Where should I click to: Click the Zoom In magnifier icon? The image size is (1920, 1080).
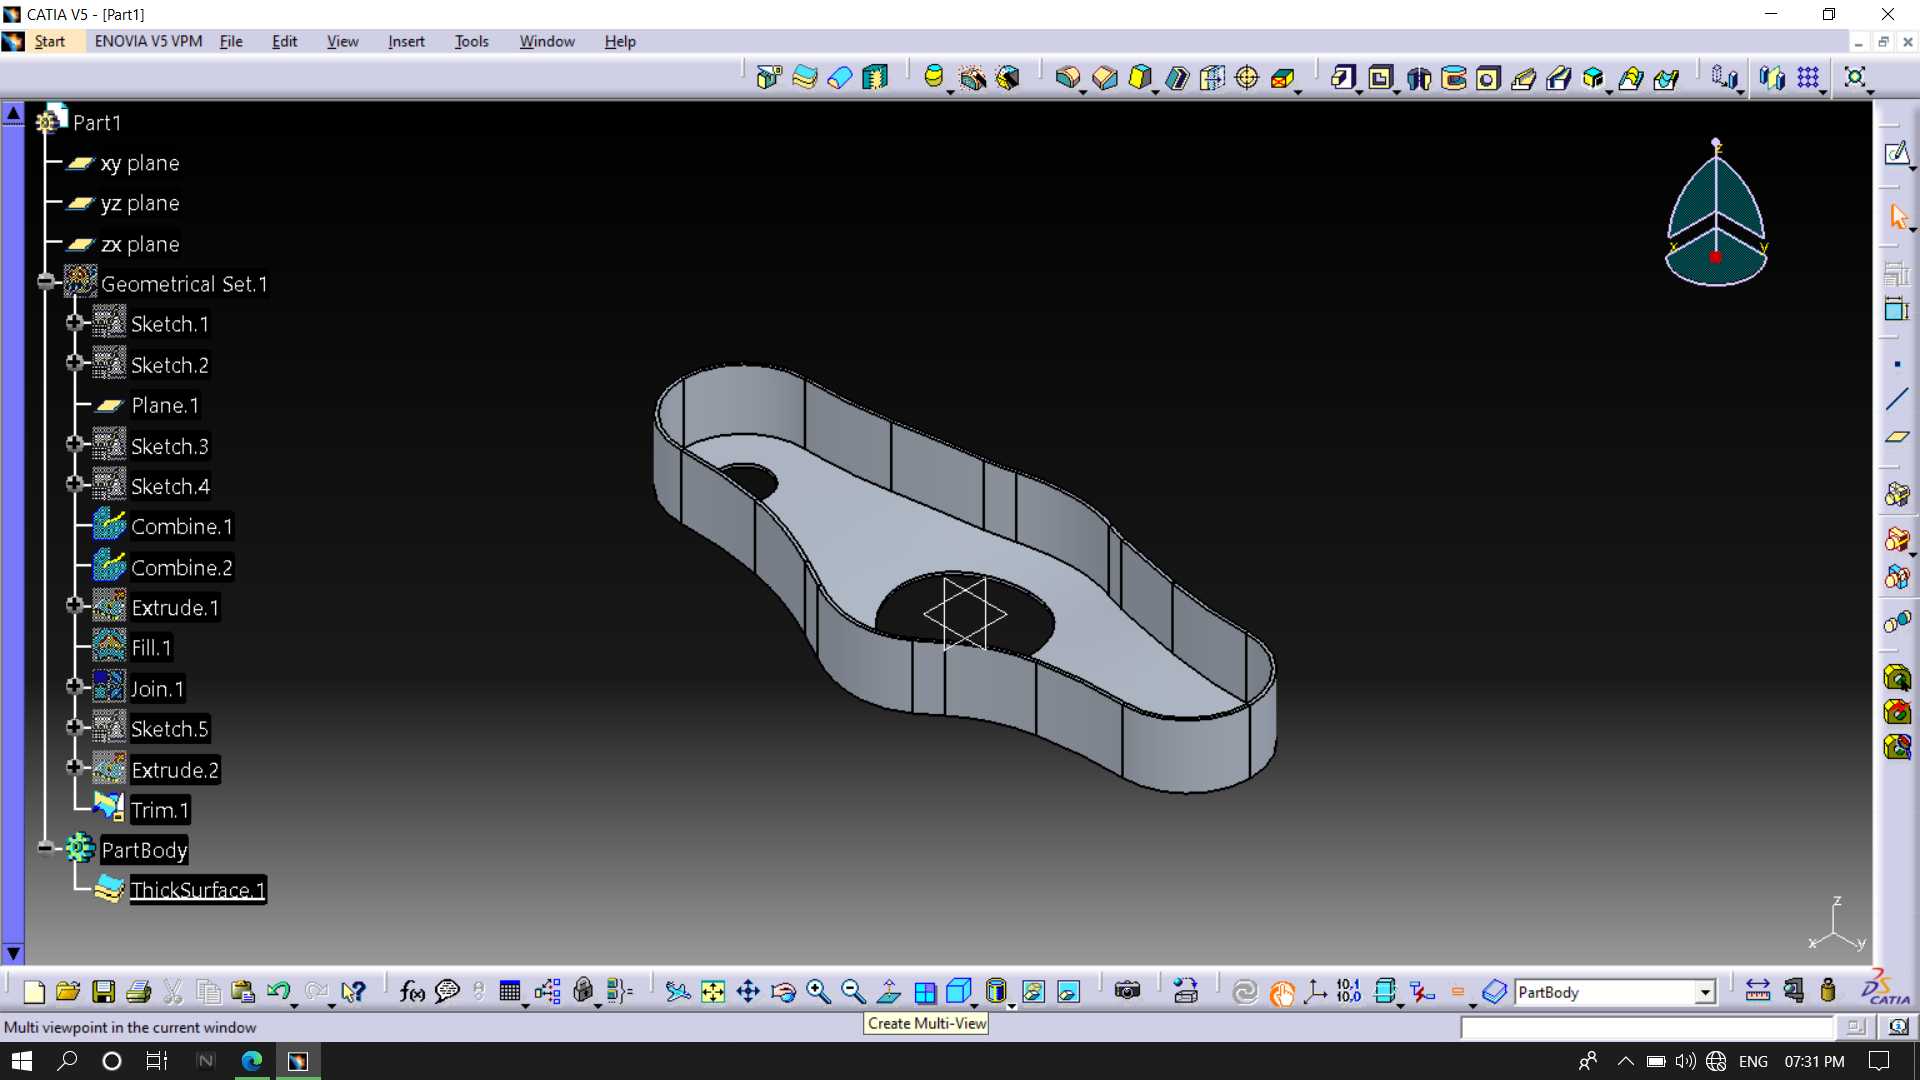pyautogui.click(x=818, y=992)
